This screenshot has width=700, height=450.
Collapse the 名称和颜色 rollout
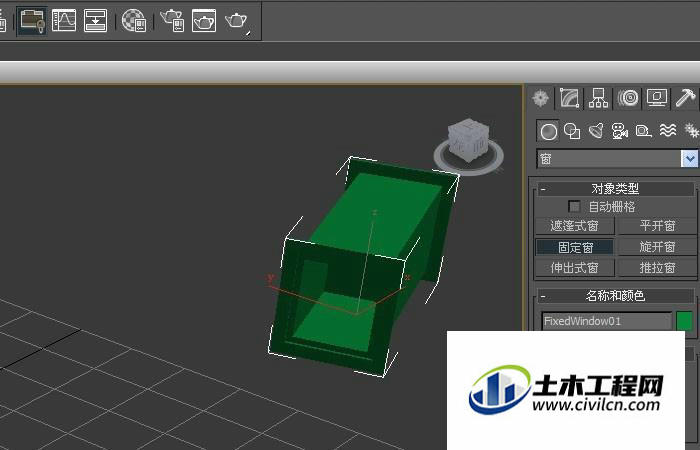(x=615, y=296)
